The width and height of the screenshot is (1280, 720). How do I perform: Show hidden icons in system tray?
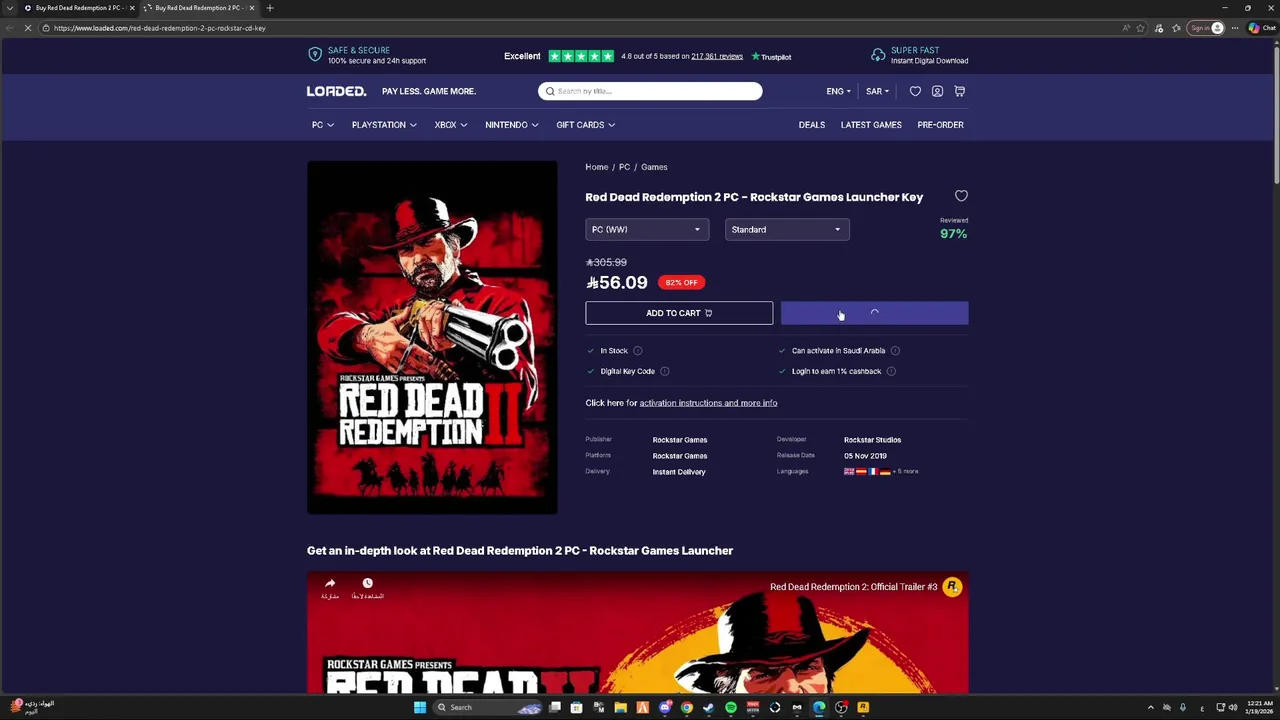tap(1150, 707)
